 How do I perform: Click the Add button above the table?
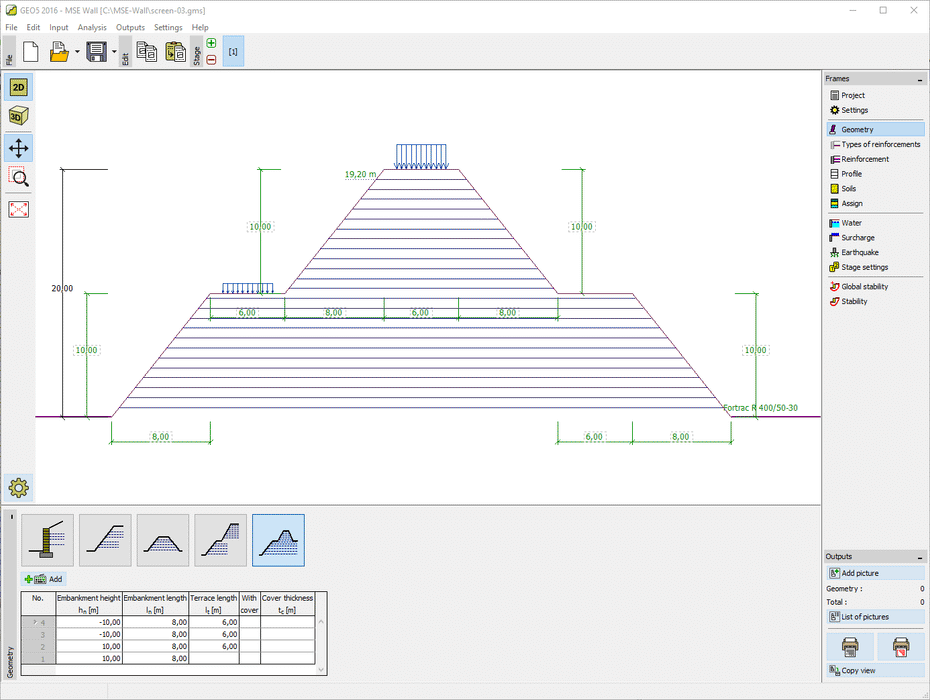(x=43, y=579)
